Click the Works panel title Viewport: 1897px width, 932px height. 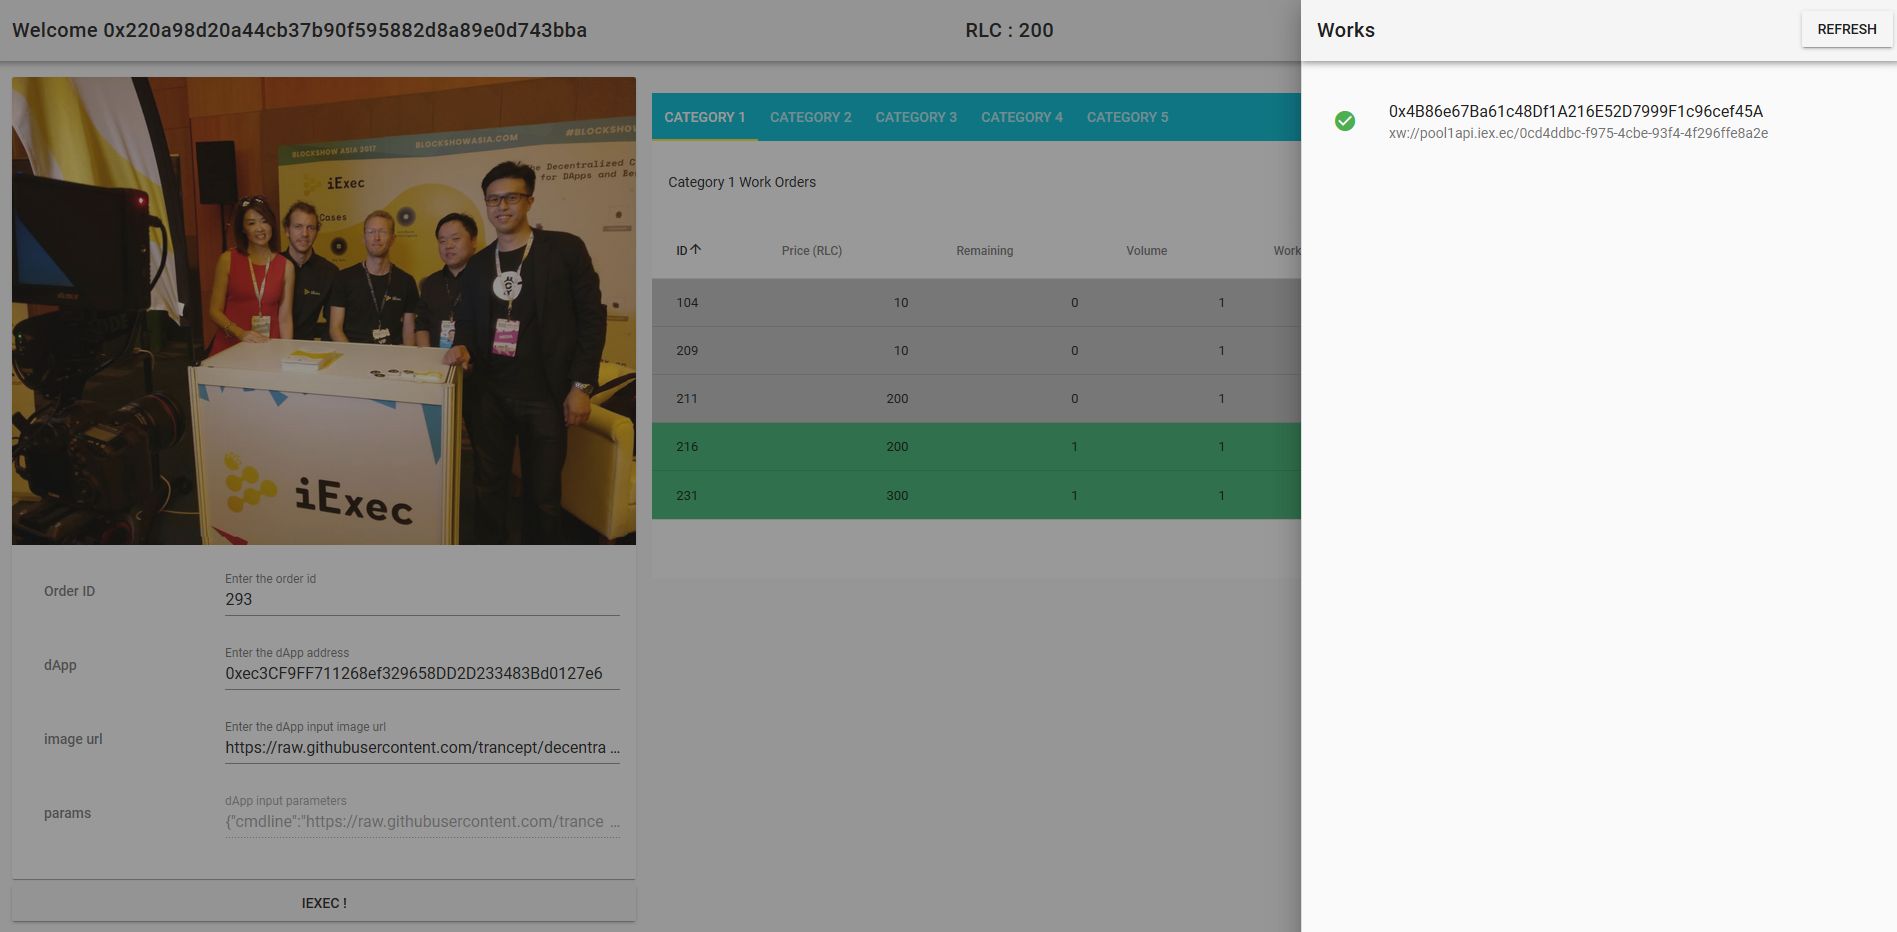point(1346,30)
